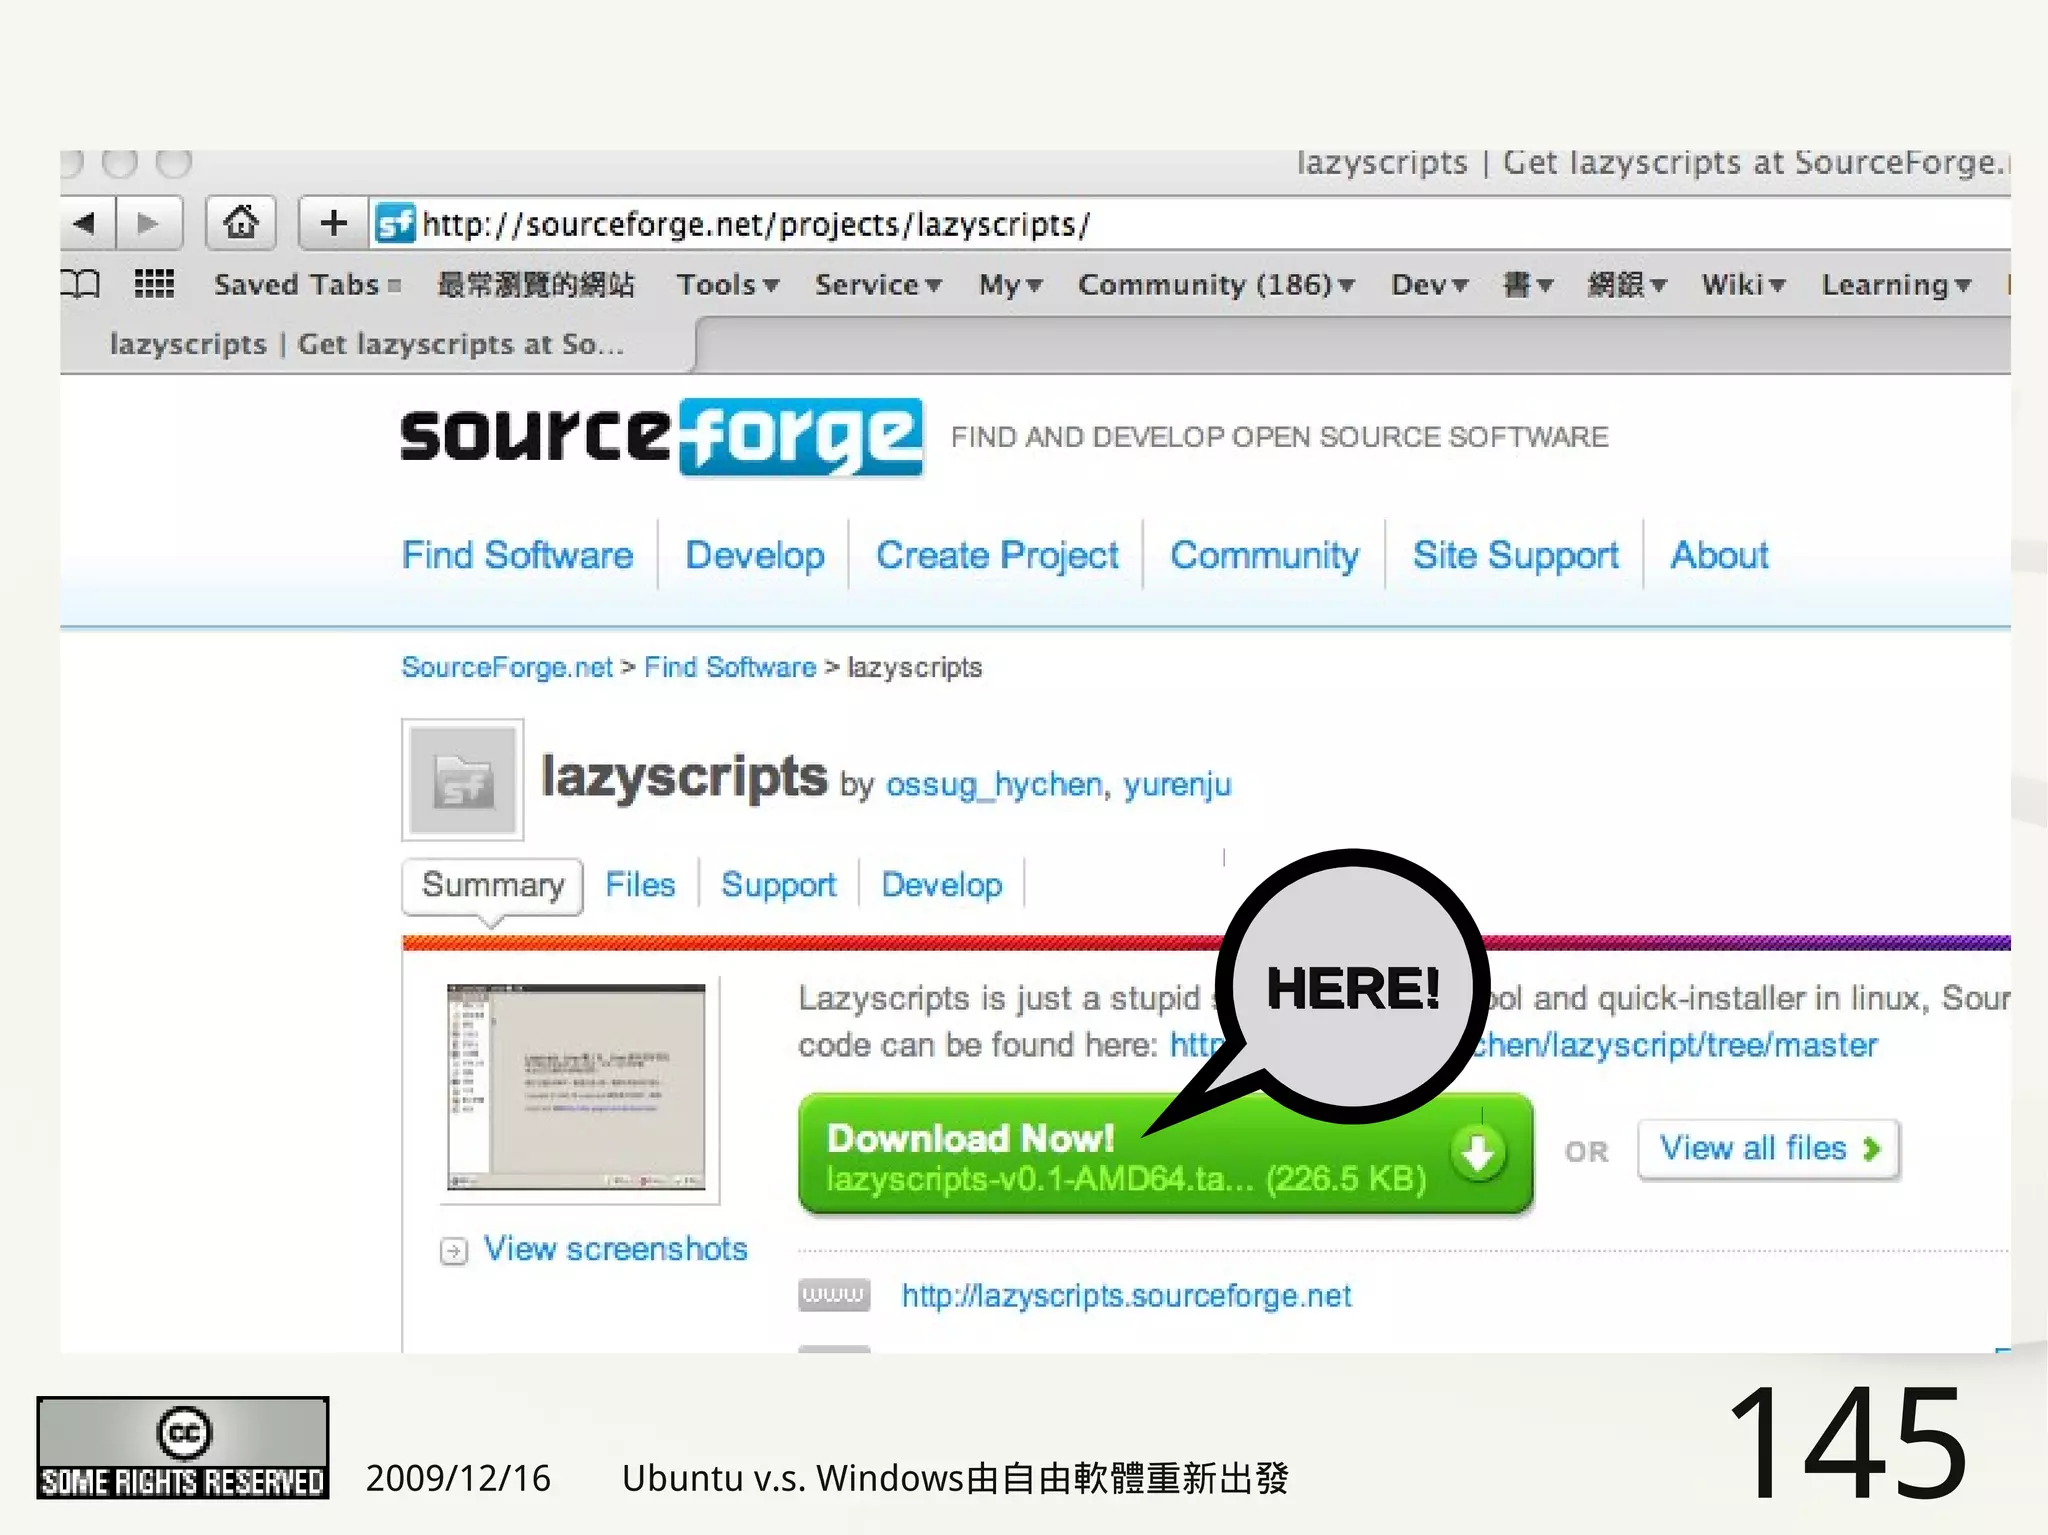Expand the Tools bookmark menu
2048x1535 pixels.
click(x=728, y=285)
